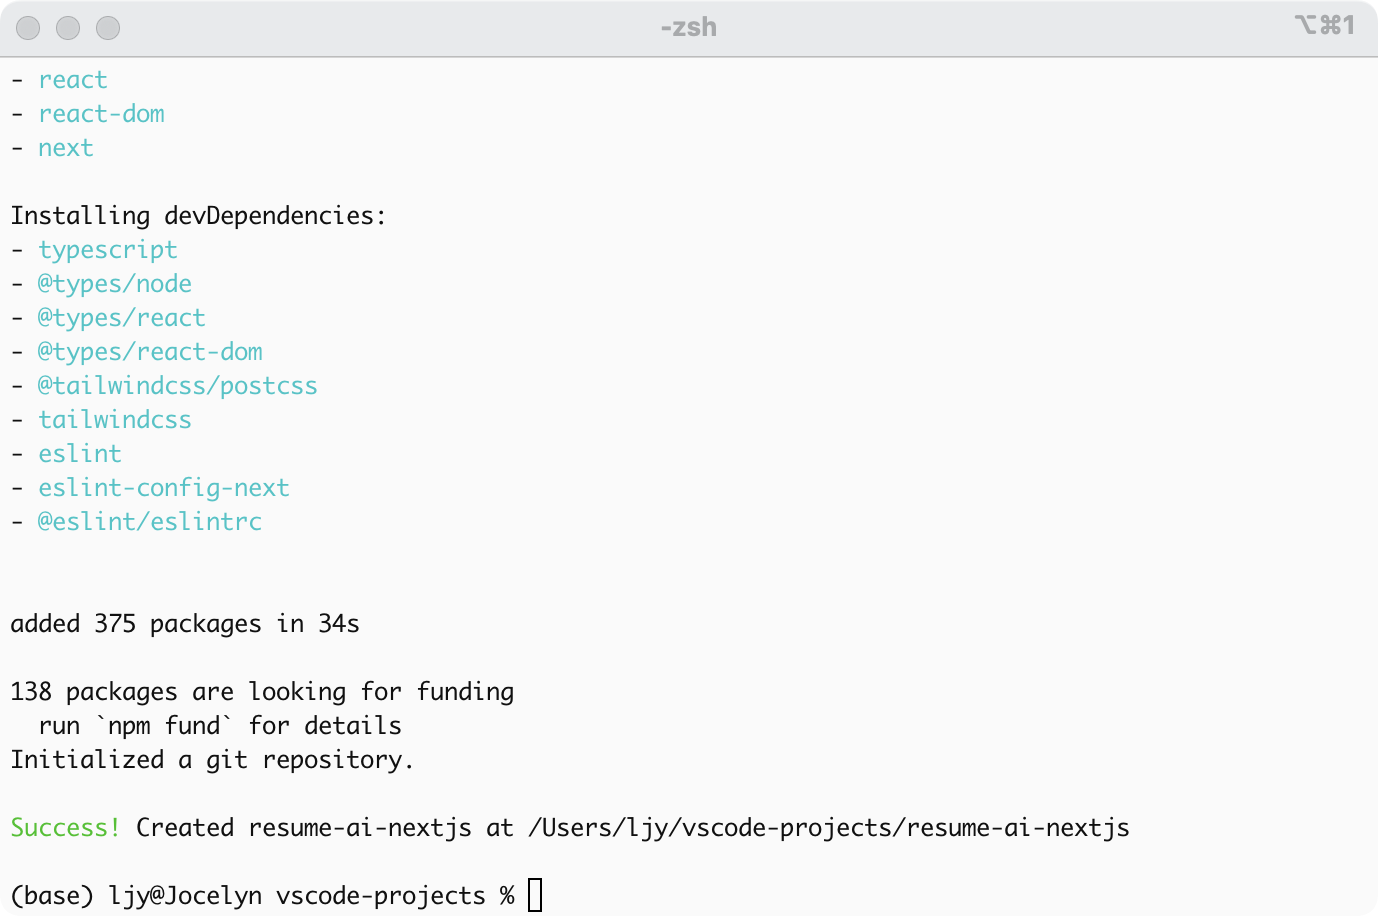Click the '@tailwindcss/postcss' package name
This screenshot has width=1378, height=916.
pyautogui.click(x=178, y=386)
